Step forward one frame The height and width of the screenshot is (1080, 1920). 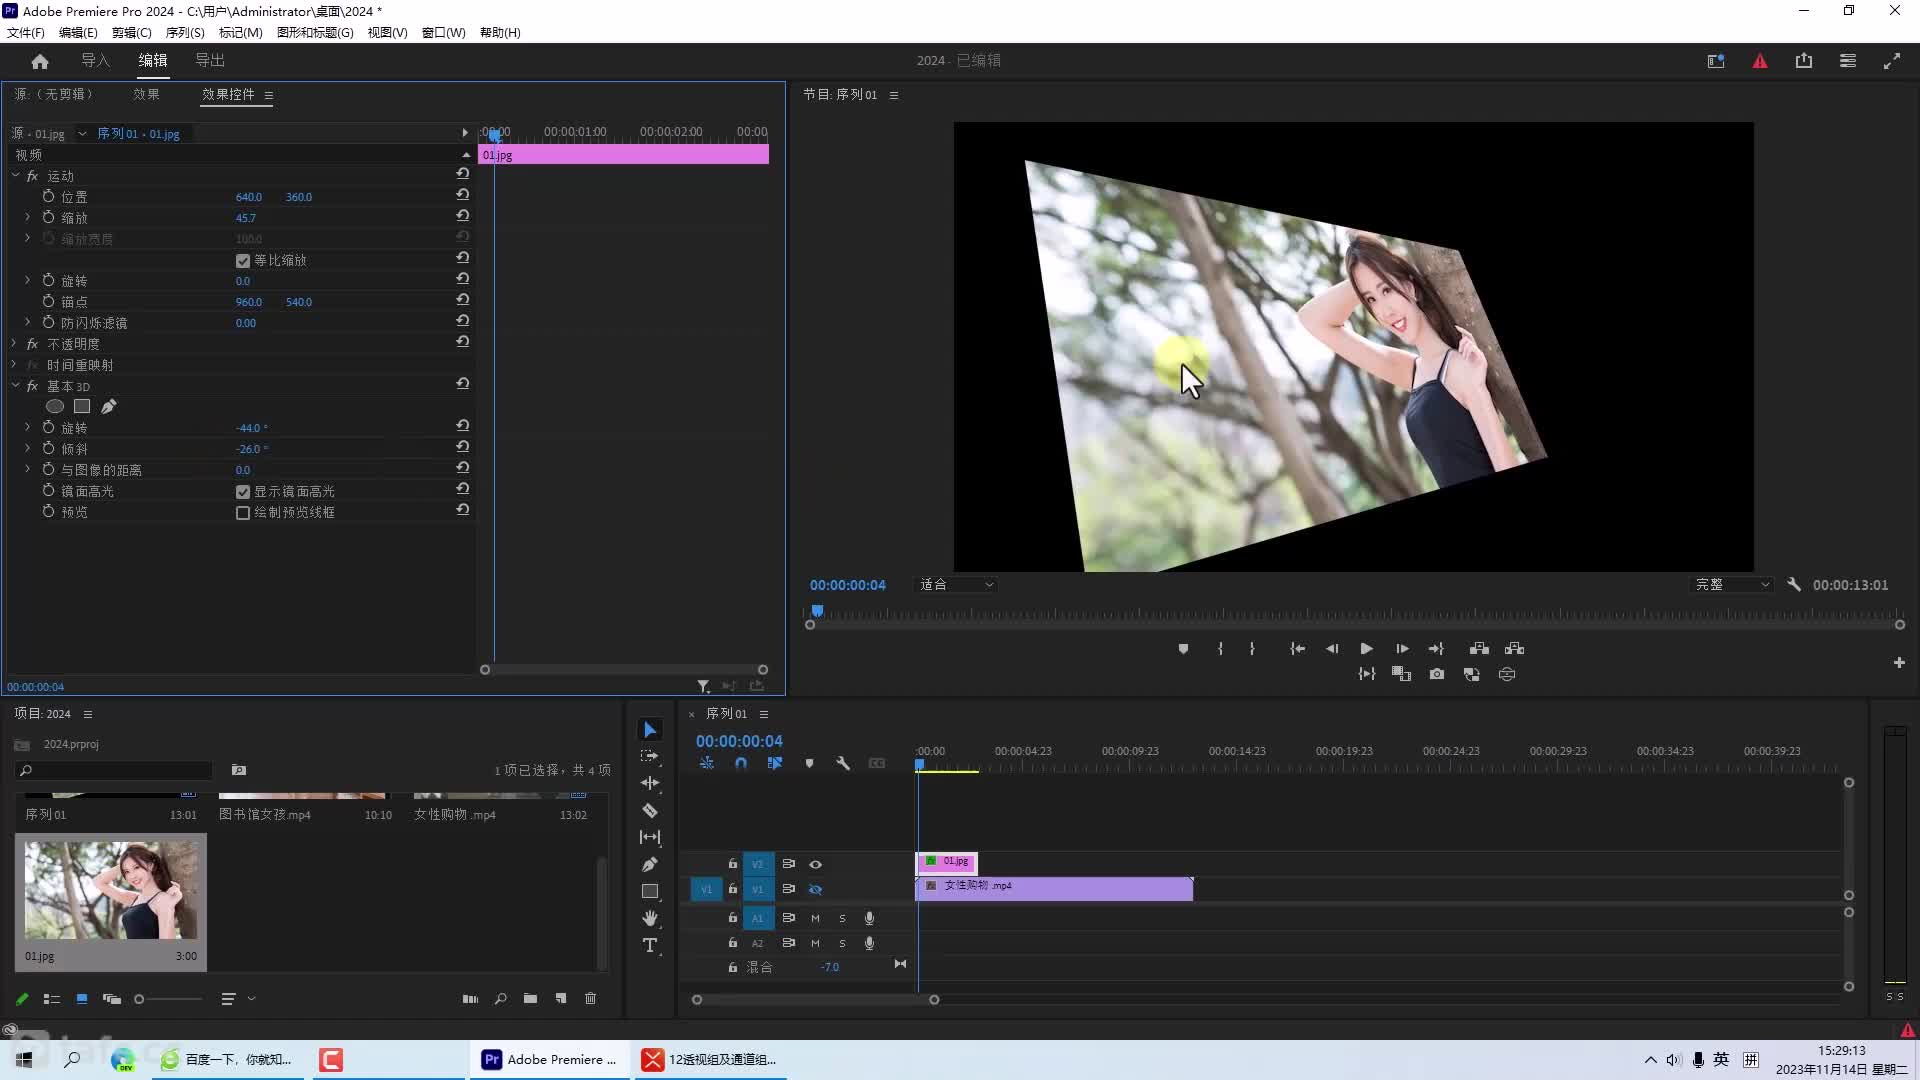point(1402,648)
